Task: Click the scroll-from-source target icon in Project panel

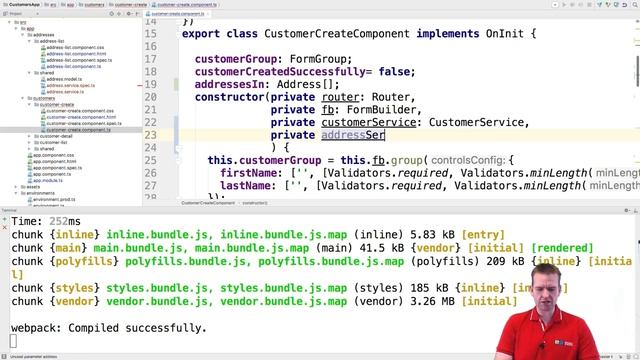Action: pos(111,14)
